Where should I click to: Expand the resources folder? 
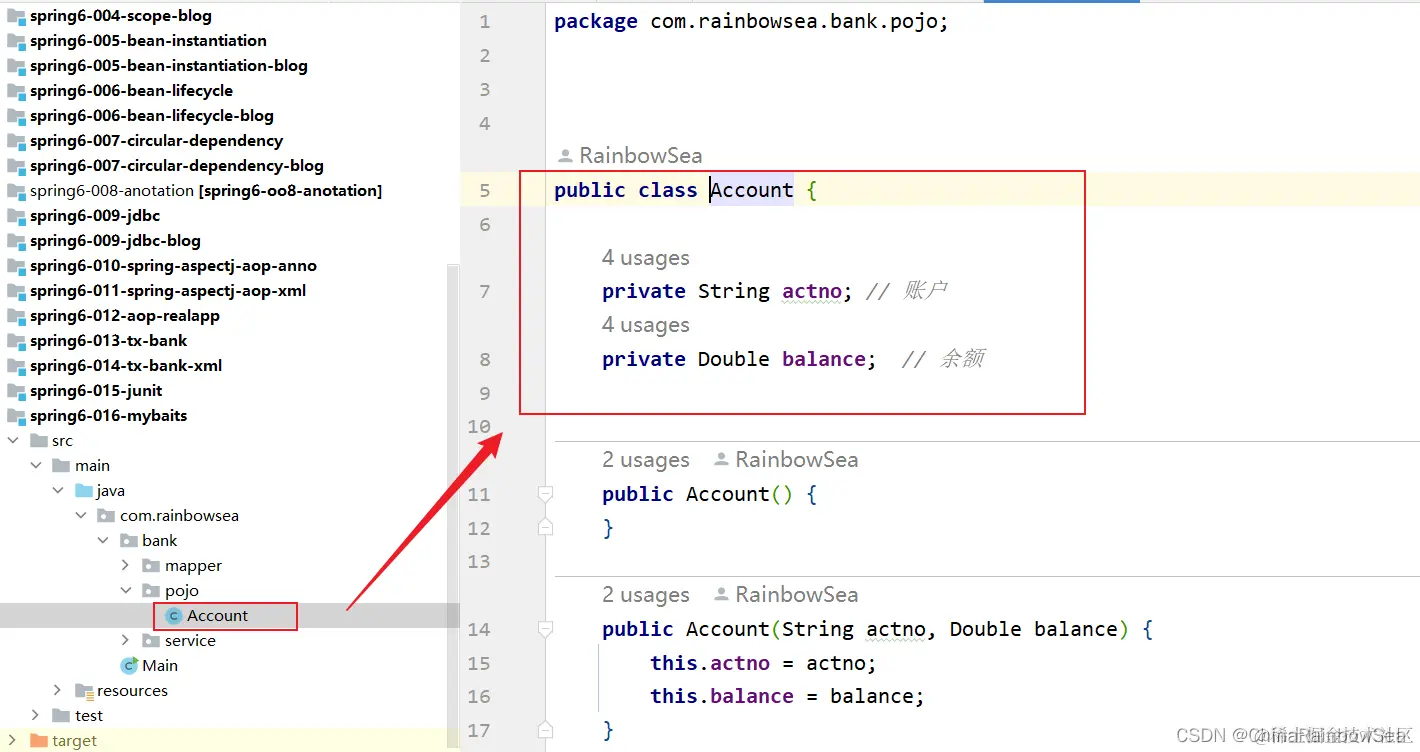57,691
